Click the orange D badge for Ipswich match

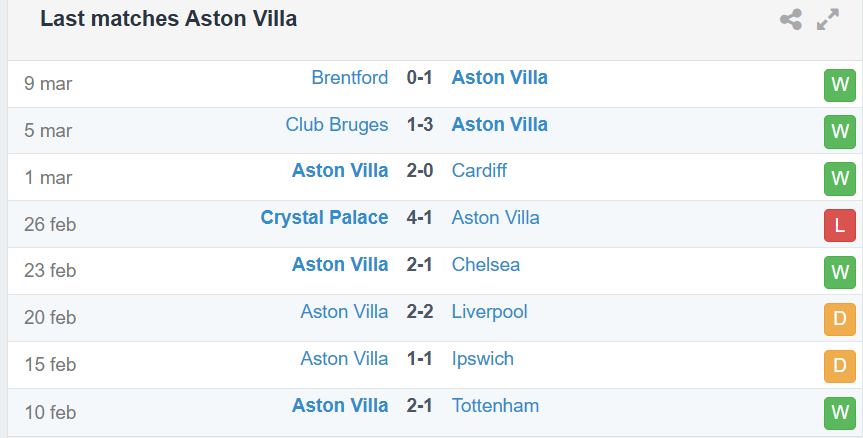[839, 366]
